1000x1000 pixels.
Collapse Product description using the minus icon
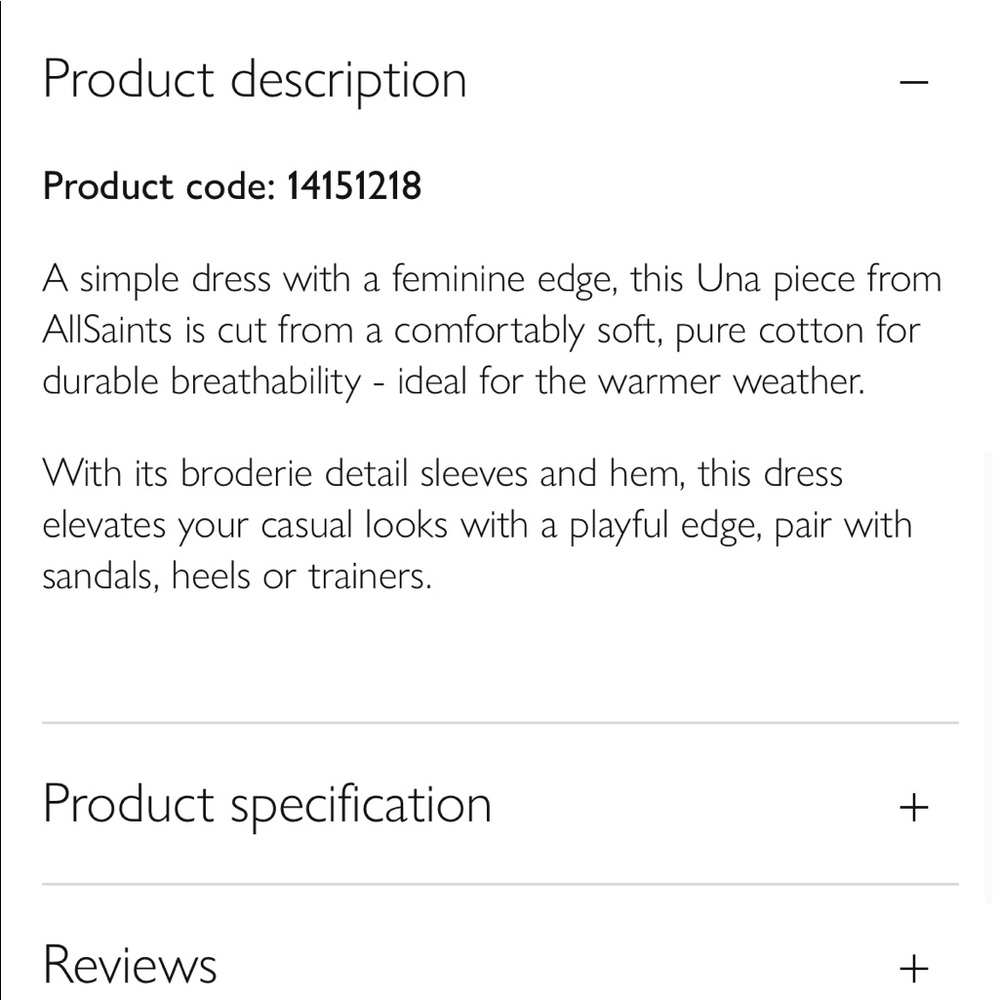pyautogui.click(x=914, y=81)
